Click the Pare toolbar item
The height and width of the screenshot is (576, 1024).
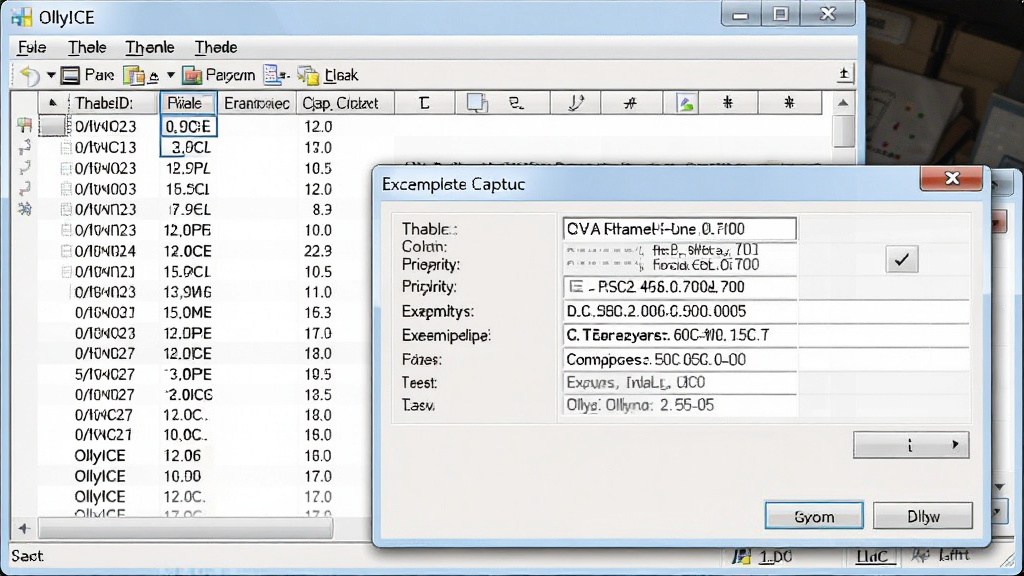click(x=88, y=76)
